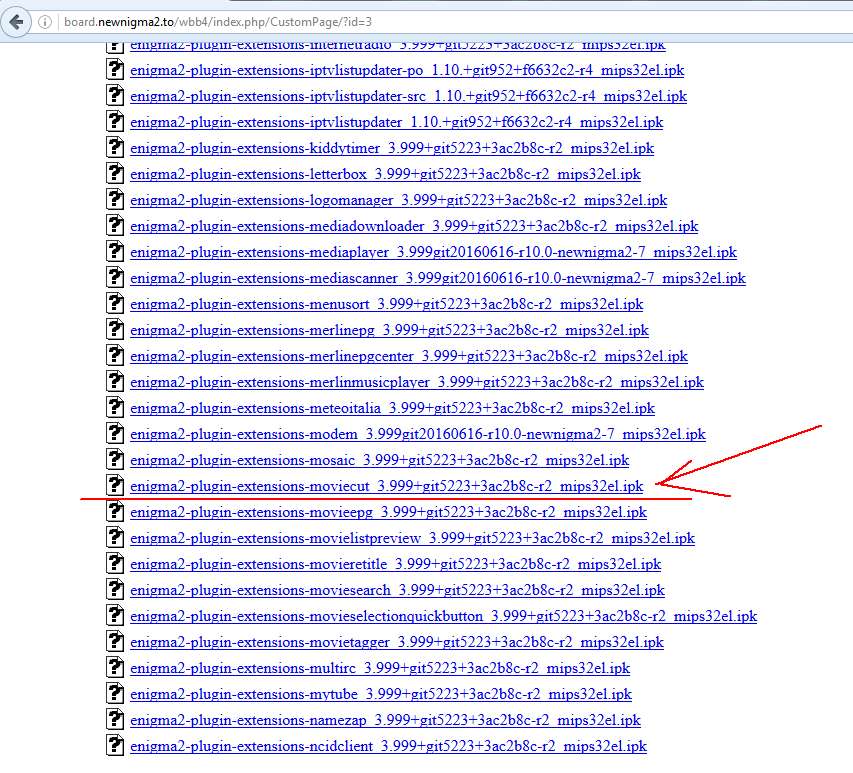Viewport: 853px width, 773px height.
Task: Click the browser back arrow button
Action: 18,21
